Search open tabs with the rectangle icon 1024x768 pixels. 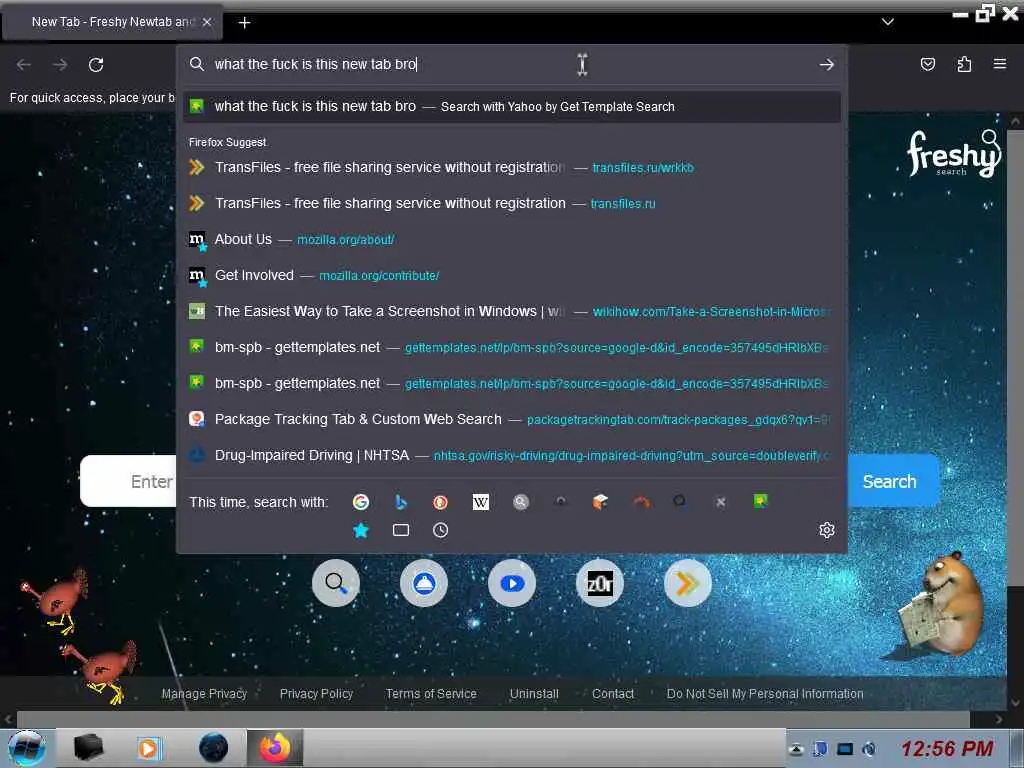click(401, 530)
